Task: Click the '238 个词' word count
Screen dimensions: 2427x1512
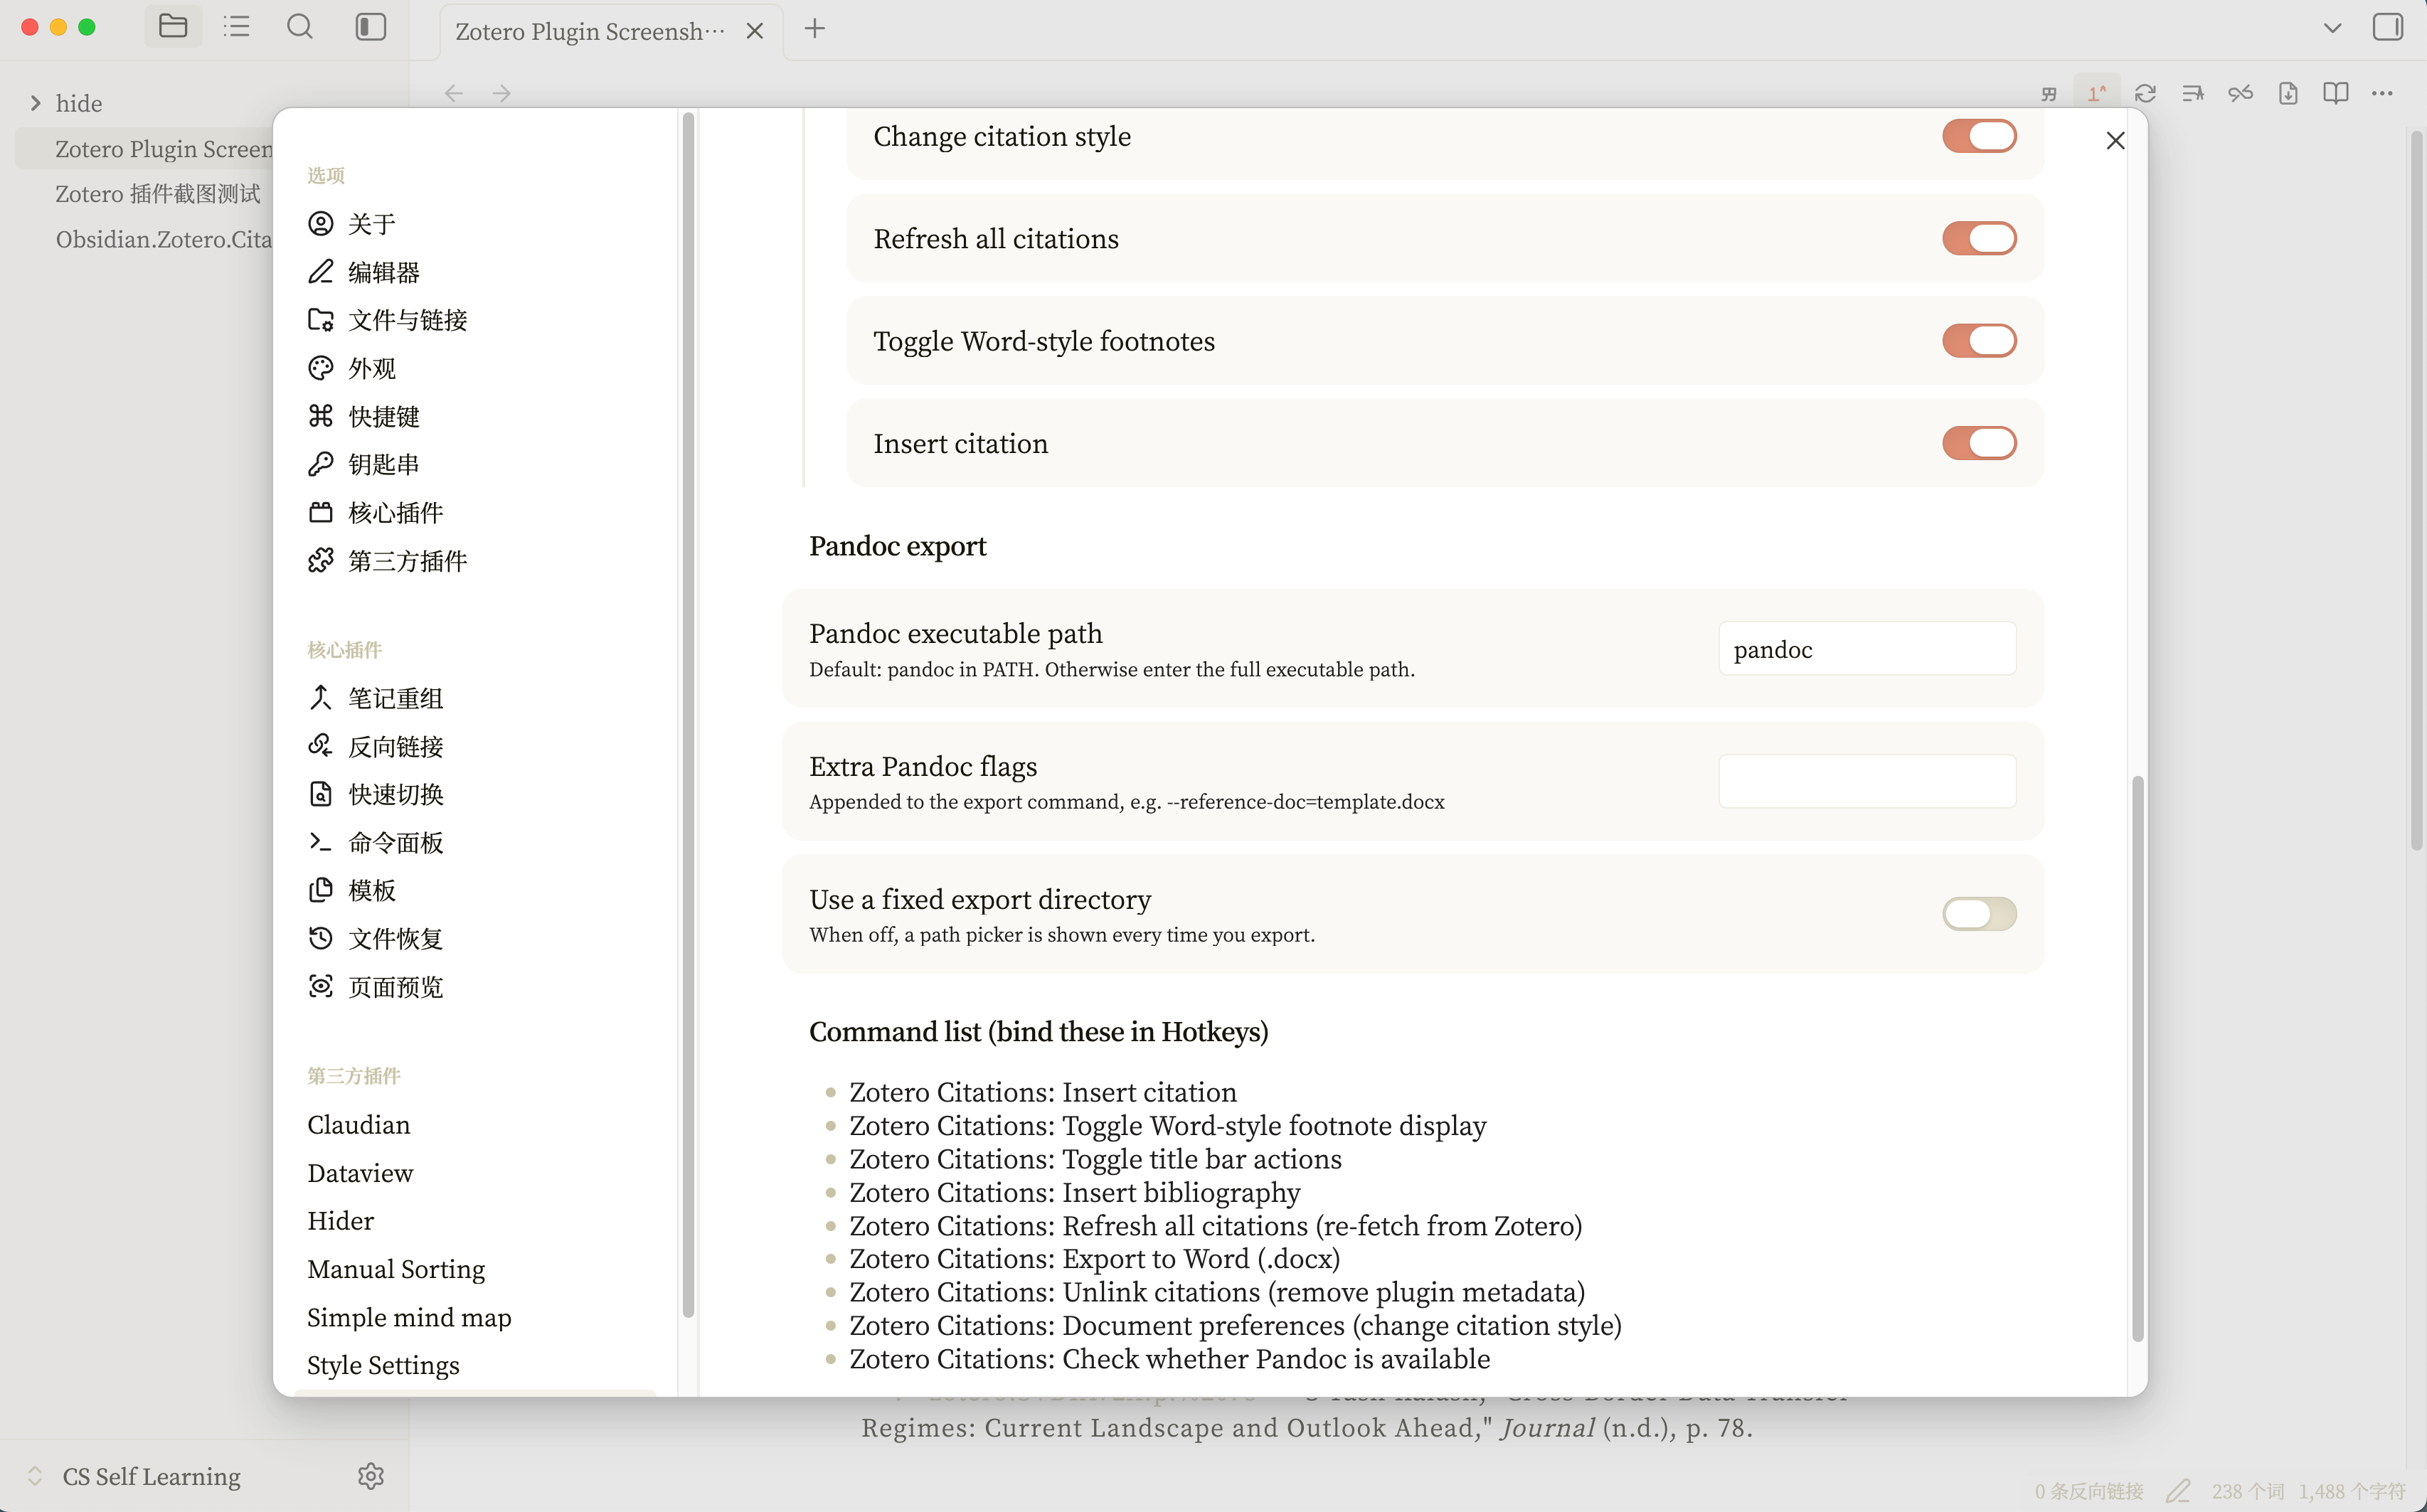Action: pos(2248,1491)
